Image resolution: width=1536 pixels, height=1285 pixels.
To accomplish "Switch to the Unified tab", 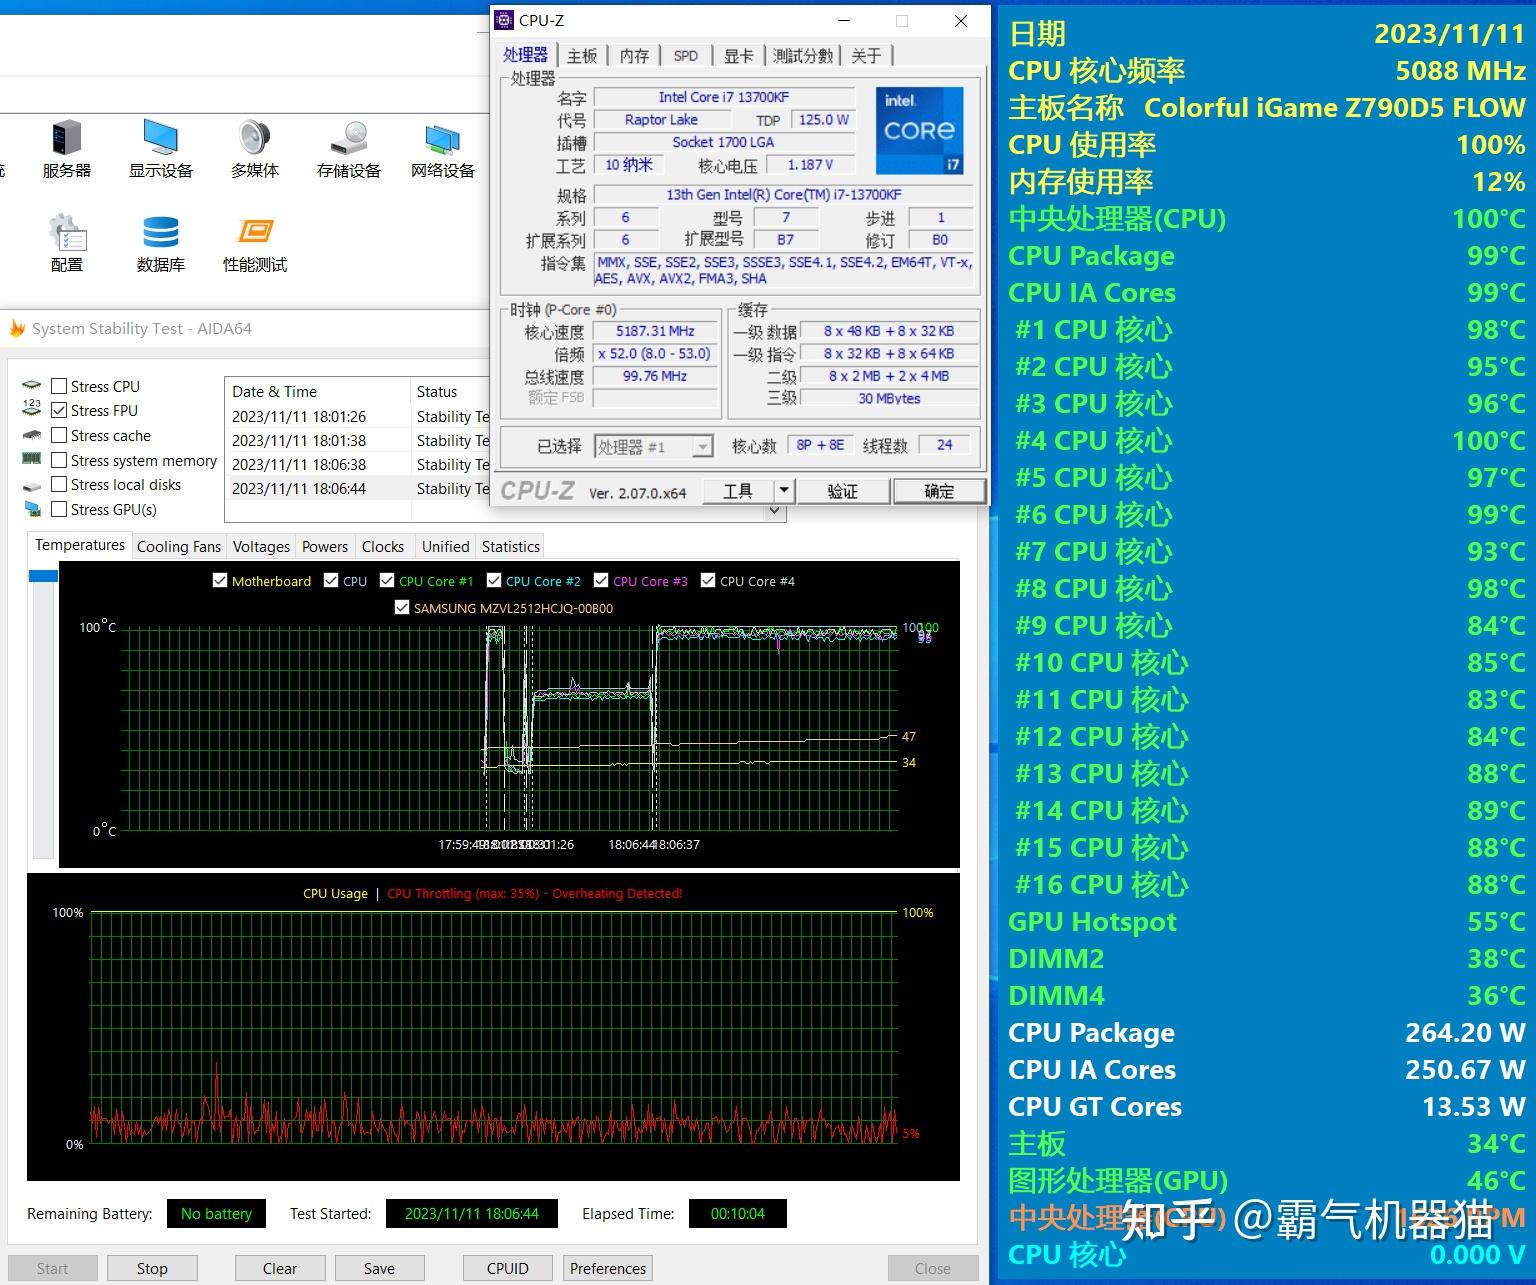I will (x=445, y=546).
